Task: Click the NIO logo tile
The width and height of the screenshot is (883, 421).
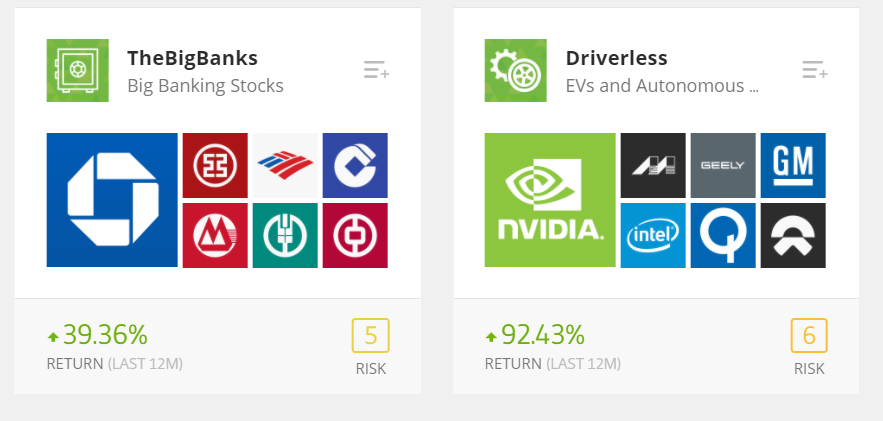Action: pos(793,235)
